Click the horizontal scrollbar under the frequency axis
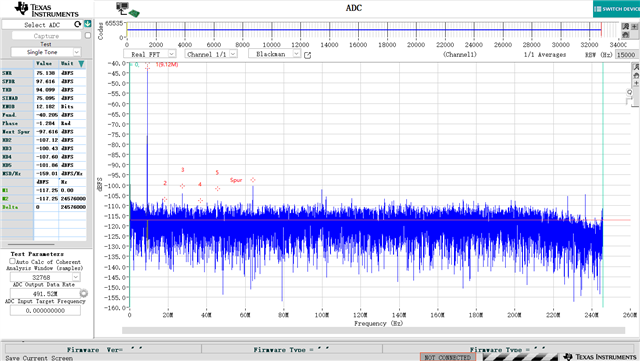 point(373,330)
